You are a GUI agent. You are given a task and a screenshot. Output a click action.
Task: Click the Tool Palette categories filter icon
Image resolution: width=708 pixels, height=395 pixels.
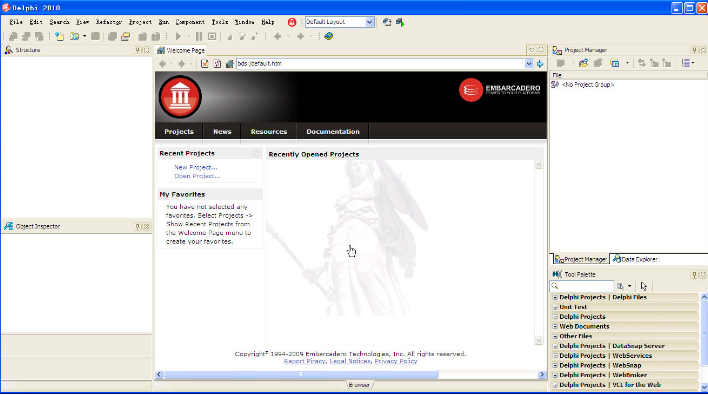click(x=621, y=286)
